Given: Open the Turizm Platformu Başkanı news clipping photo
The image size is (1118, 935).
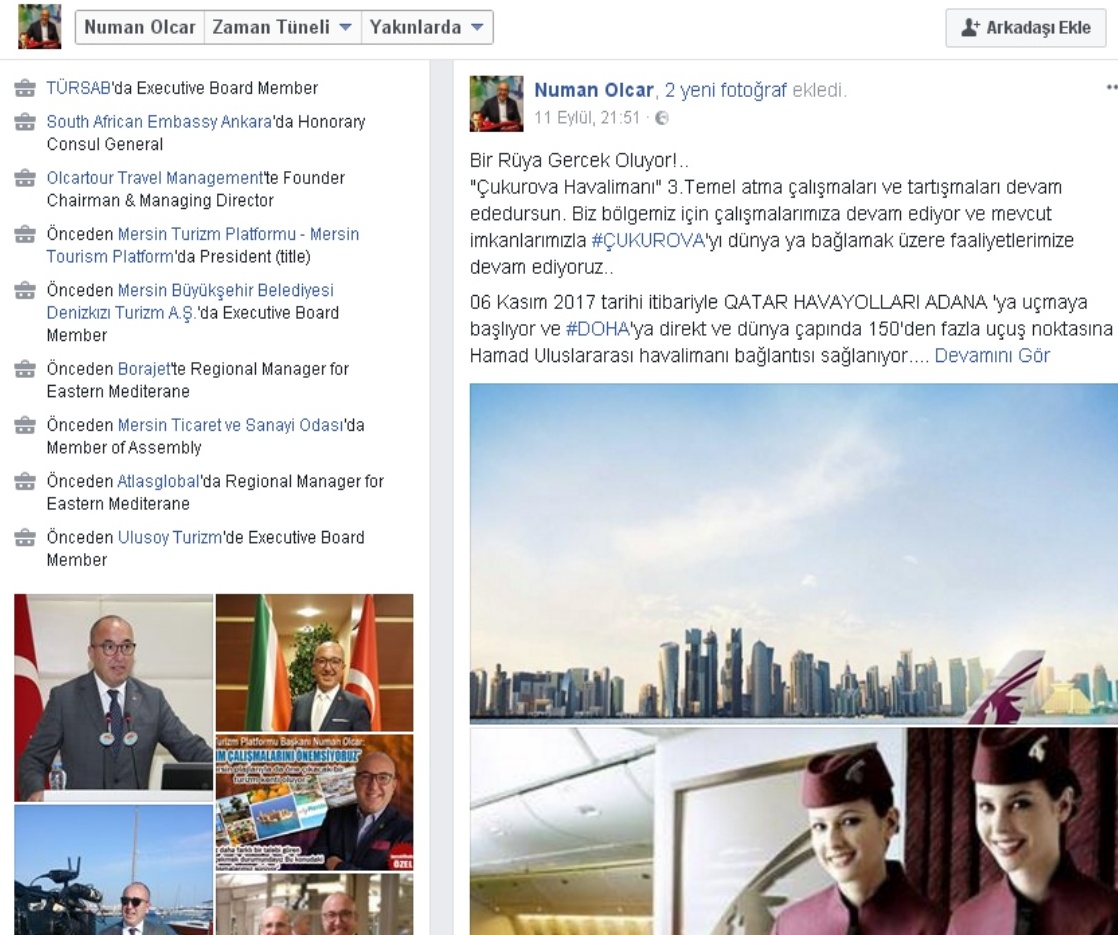Looking at the screenshot, I should [x=314, y=802].
